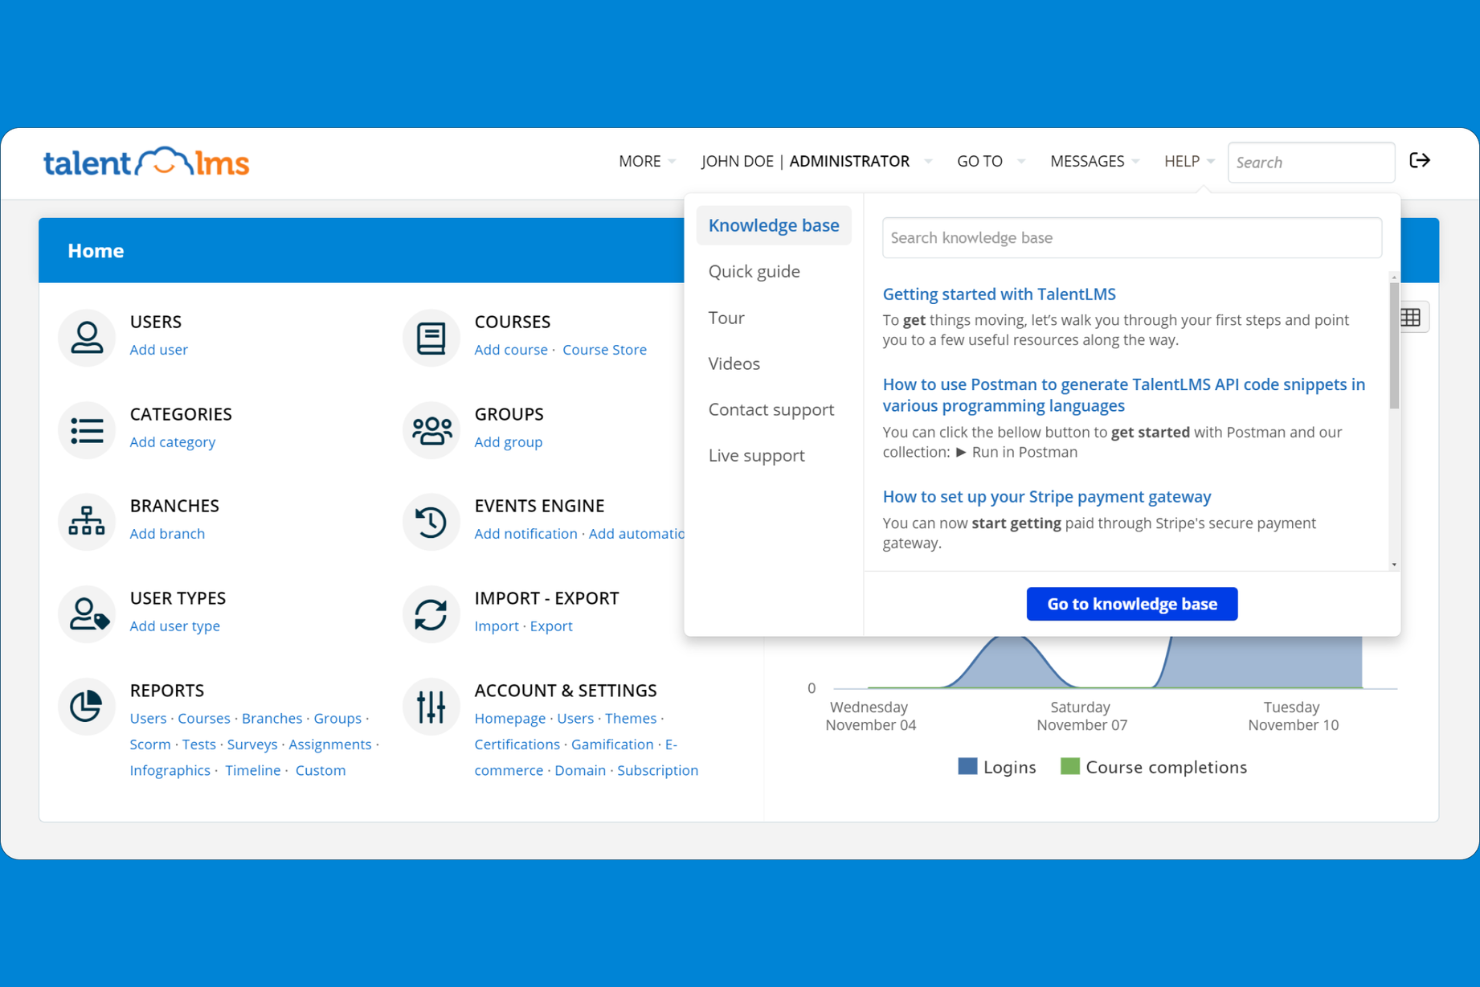Click the Add category link
The height and width of the screenshot is (987, 1480).
pos(172,442)
